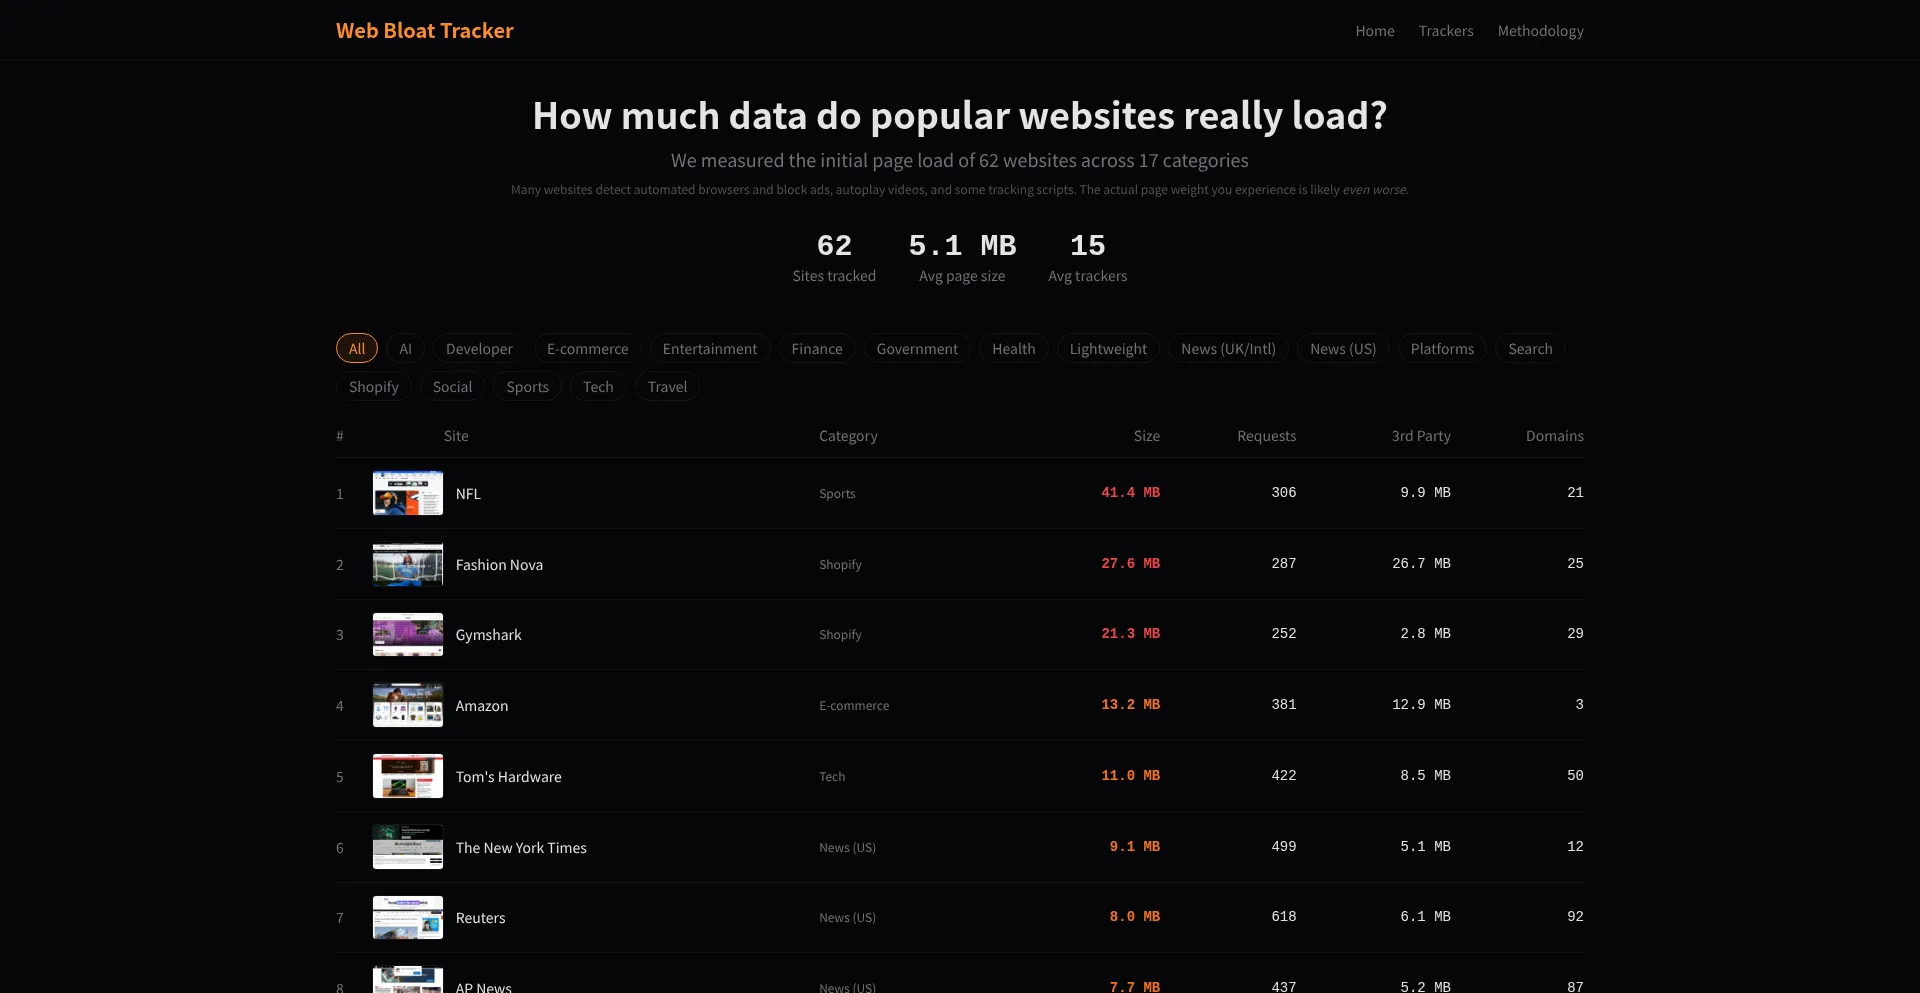Filter by Shopify category chip
Viewport: 1920px width, 993px height.
point(373,386)
